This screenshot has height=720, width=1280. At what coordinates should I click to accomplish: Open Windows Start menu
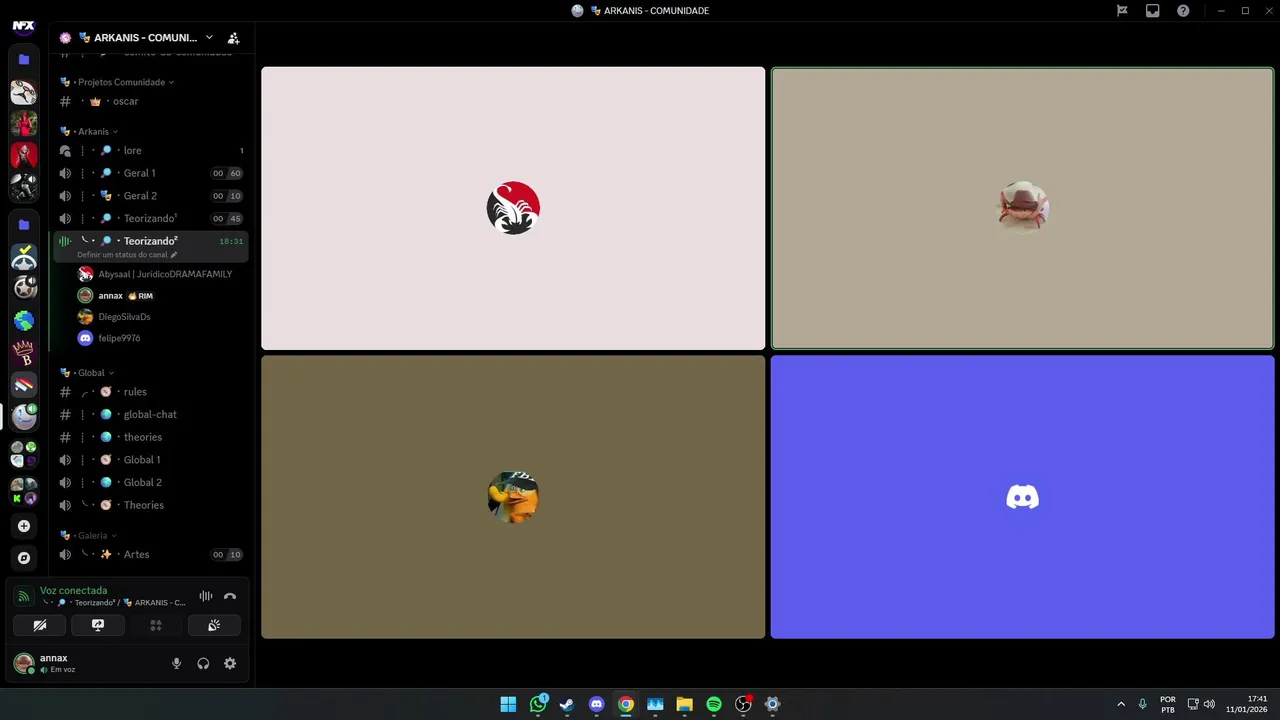pyautogui.click(x=508, y=704)
